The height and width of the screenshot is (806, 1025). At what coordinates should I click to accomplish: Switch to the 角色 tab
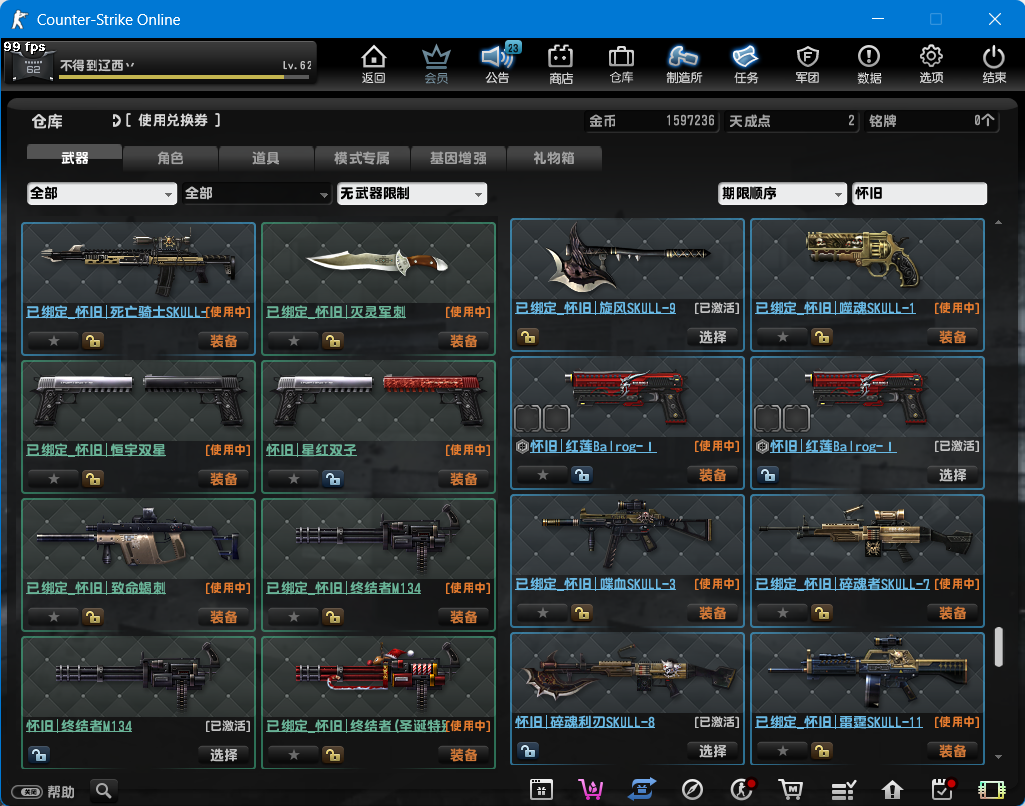[170, 158]
